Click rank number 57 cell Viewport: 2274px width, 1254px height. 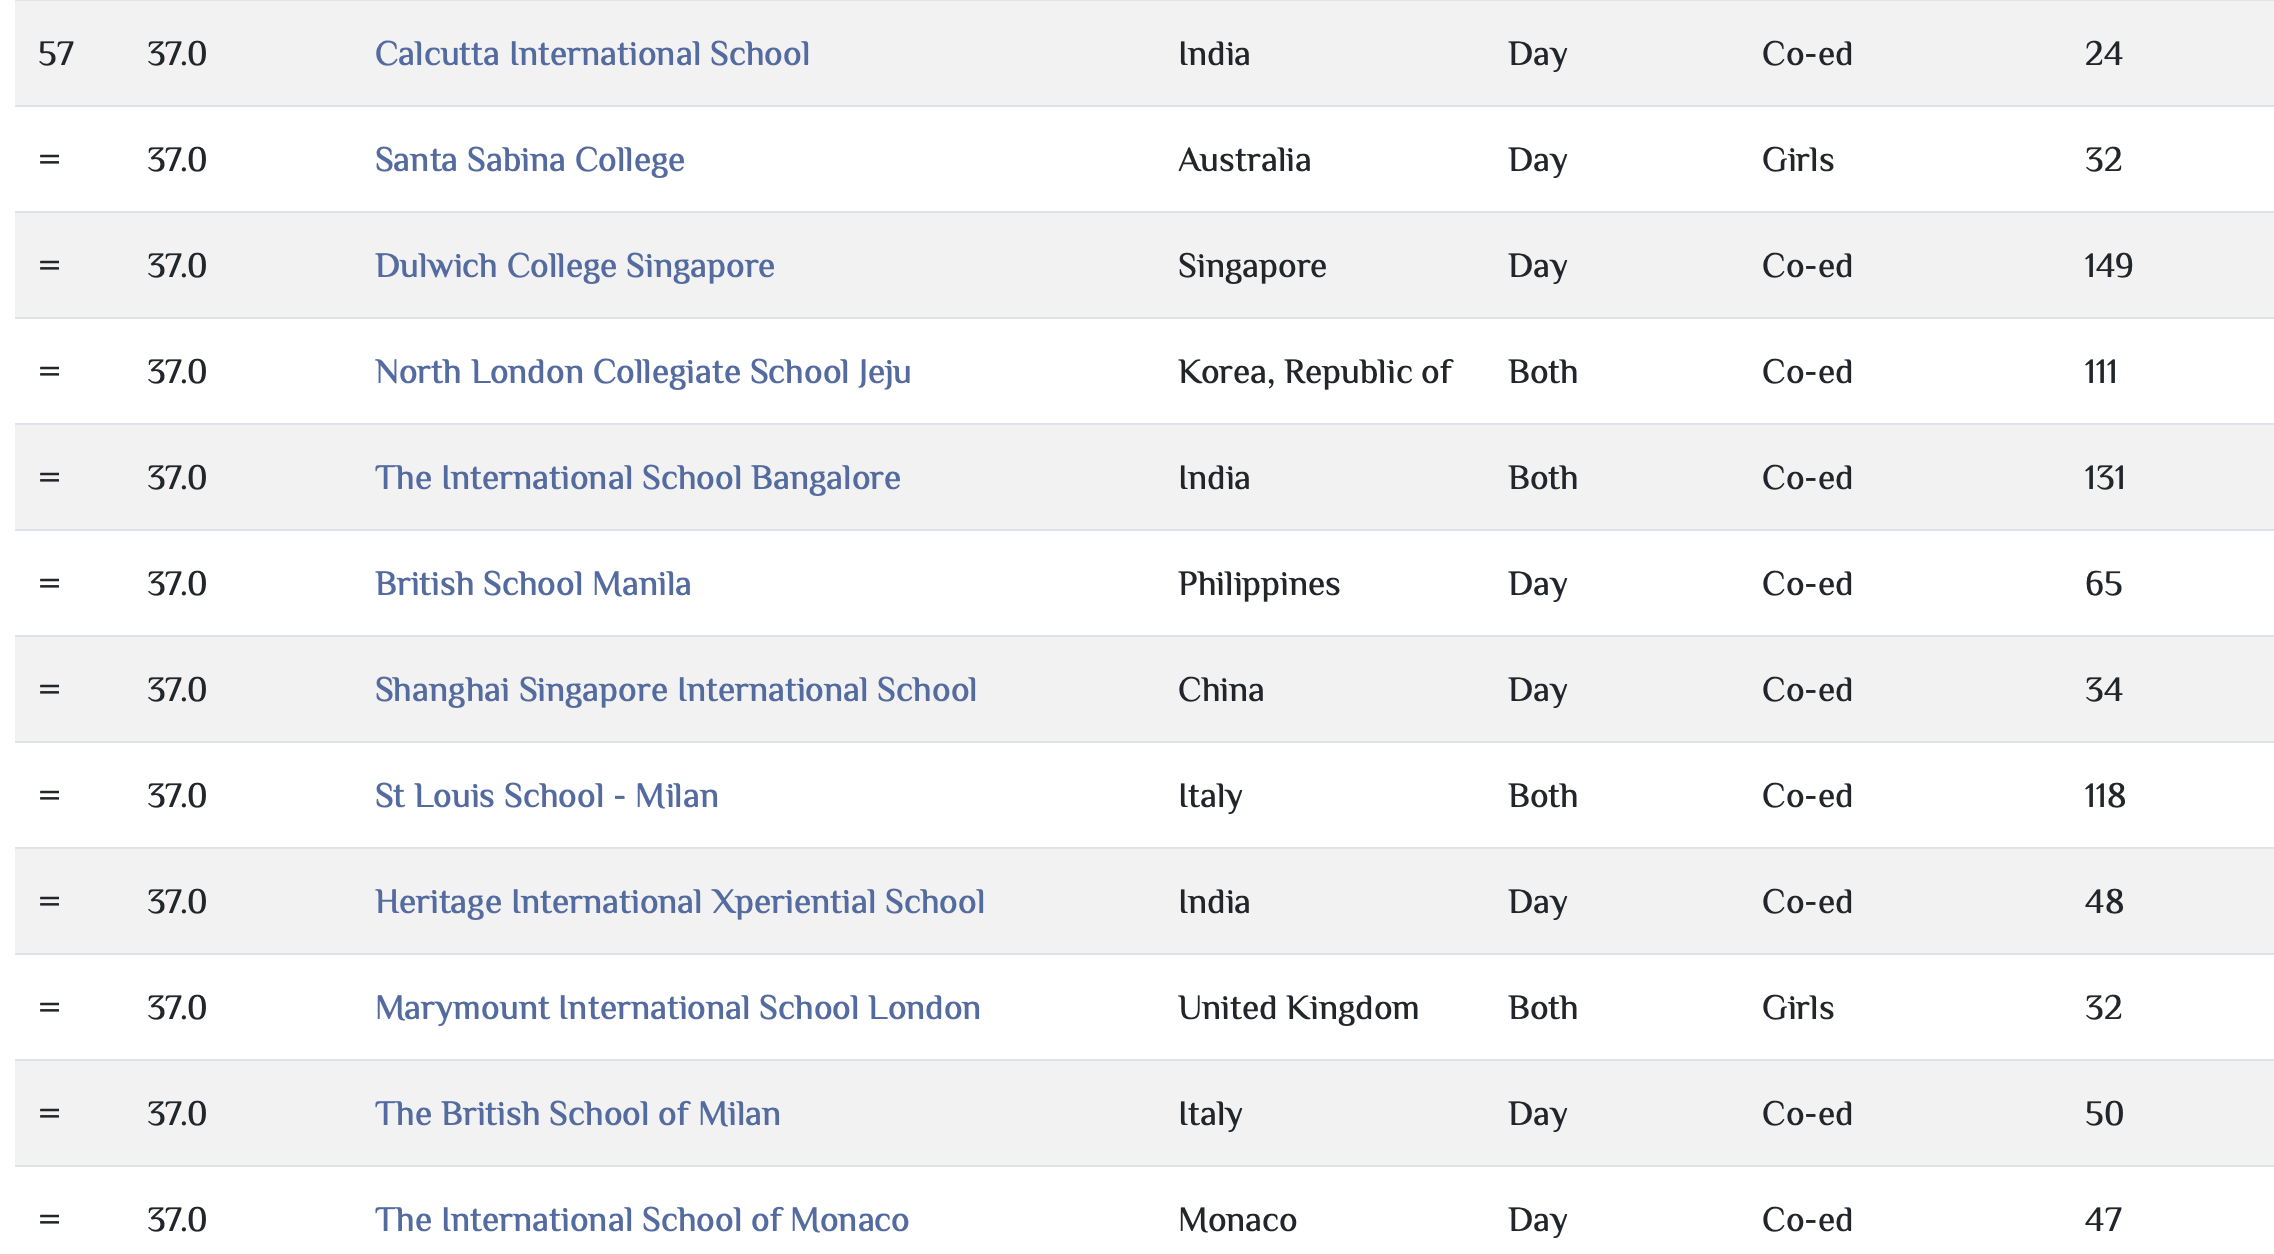point(56,54)
